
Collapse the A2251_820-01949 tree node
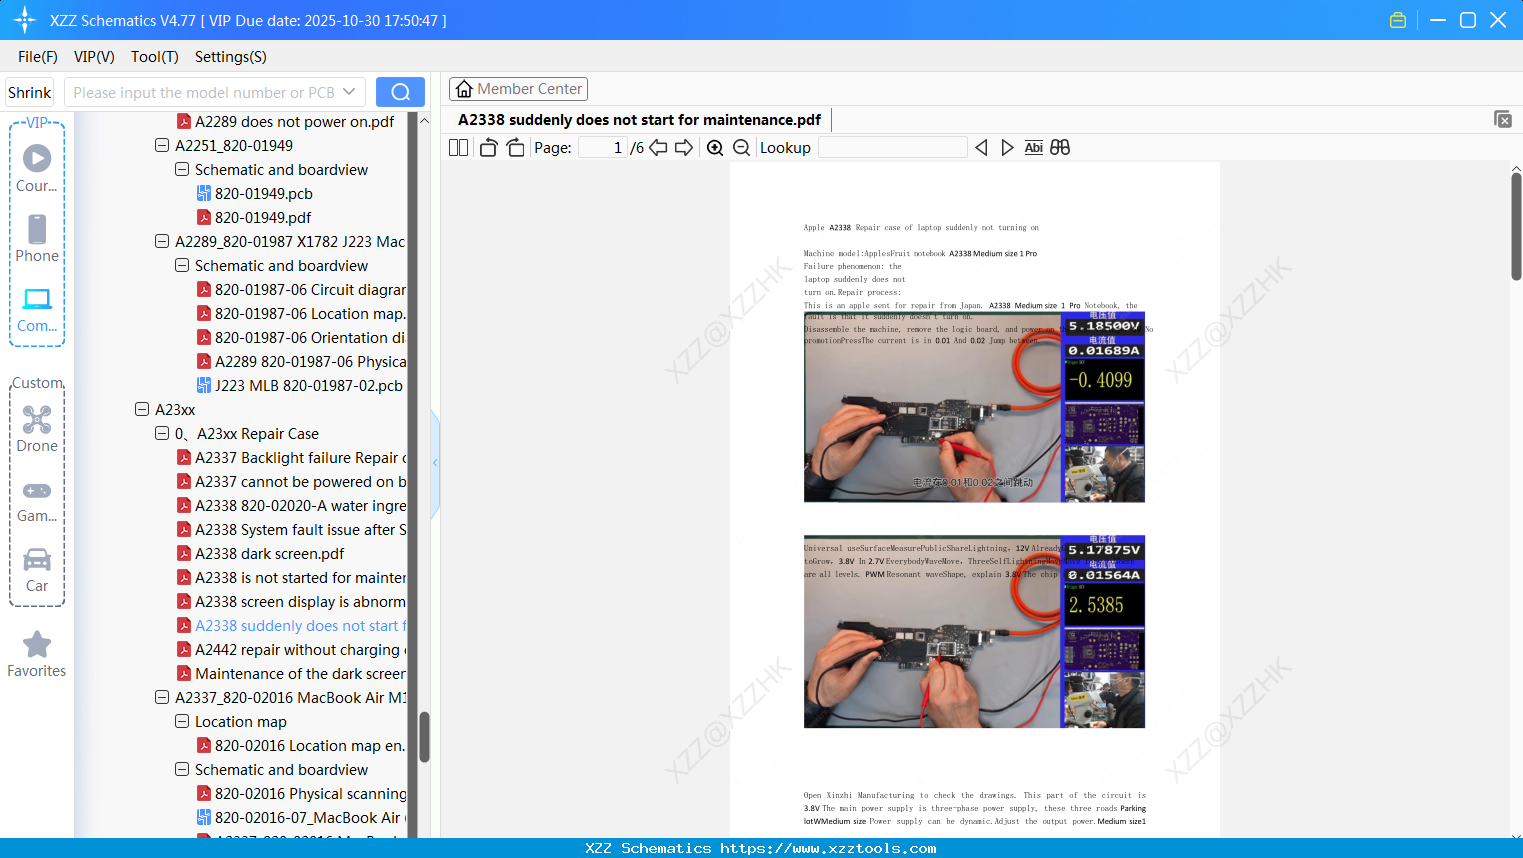tap(162, 145)
